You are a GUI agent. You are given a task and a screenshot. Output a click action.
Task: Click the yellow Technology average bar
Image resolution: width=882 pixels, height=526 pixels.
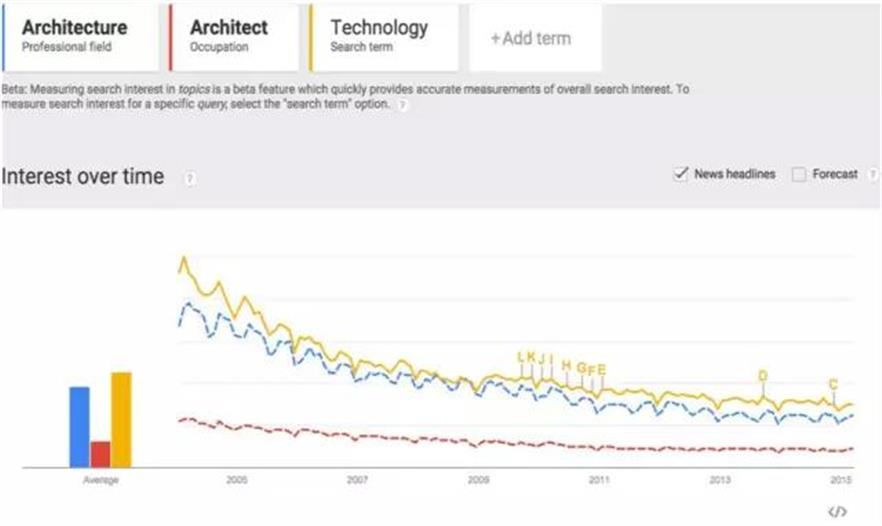click(x=121, y=419)
